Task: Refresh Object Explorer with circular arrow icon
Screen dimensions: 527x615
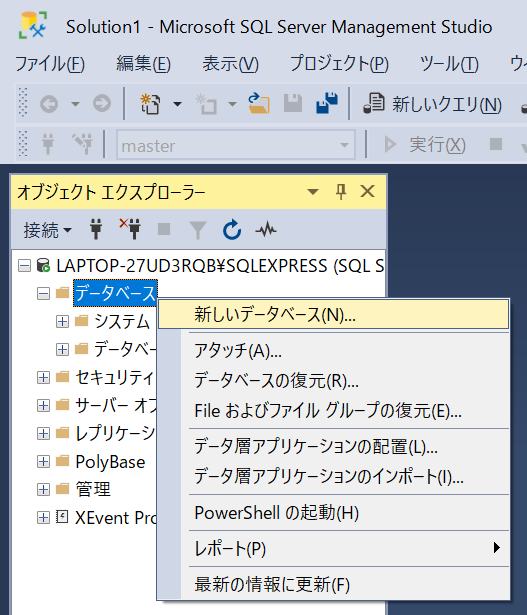Action: 232,229
